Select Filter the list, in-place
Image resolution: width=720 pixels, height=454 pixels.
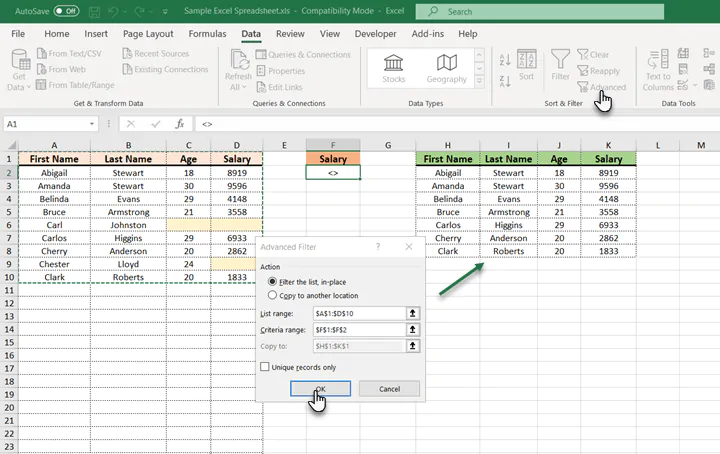(x=308, y=282)
